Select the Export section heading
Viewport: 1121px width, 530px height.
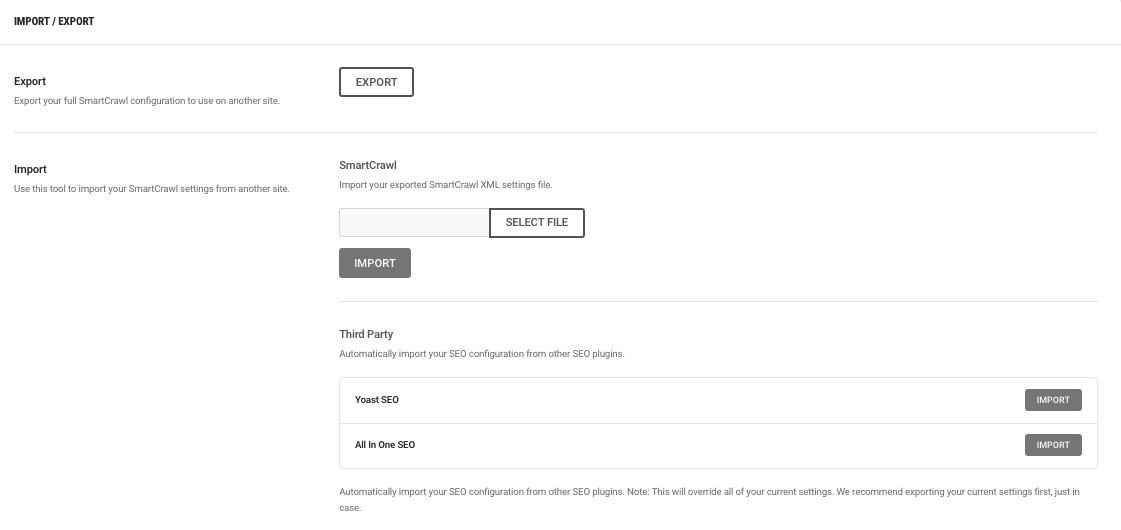coord(30,82)
